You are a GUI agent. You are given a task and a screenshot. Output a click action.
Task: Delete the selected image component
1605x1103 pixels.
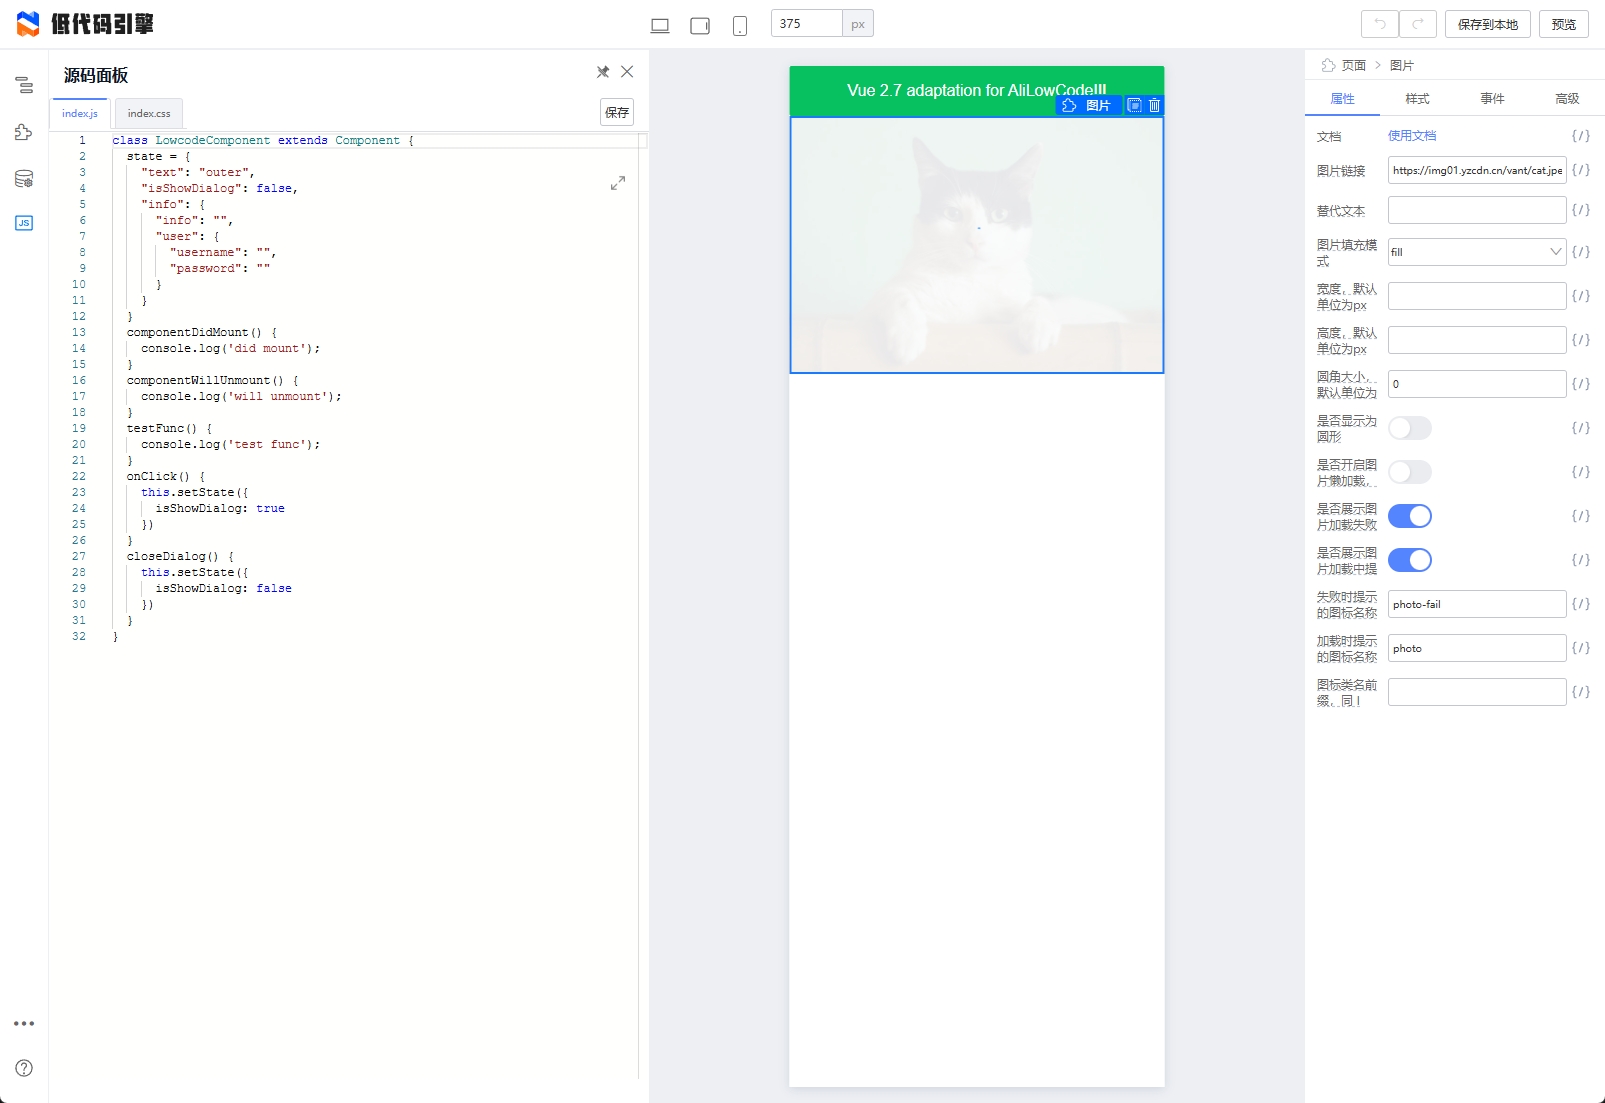point(1154,105)
